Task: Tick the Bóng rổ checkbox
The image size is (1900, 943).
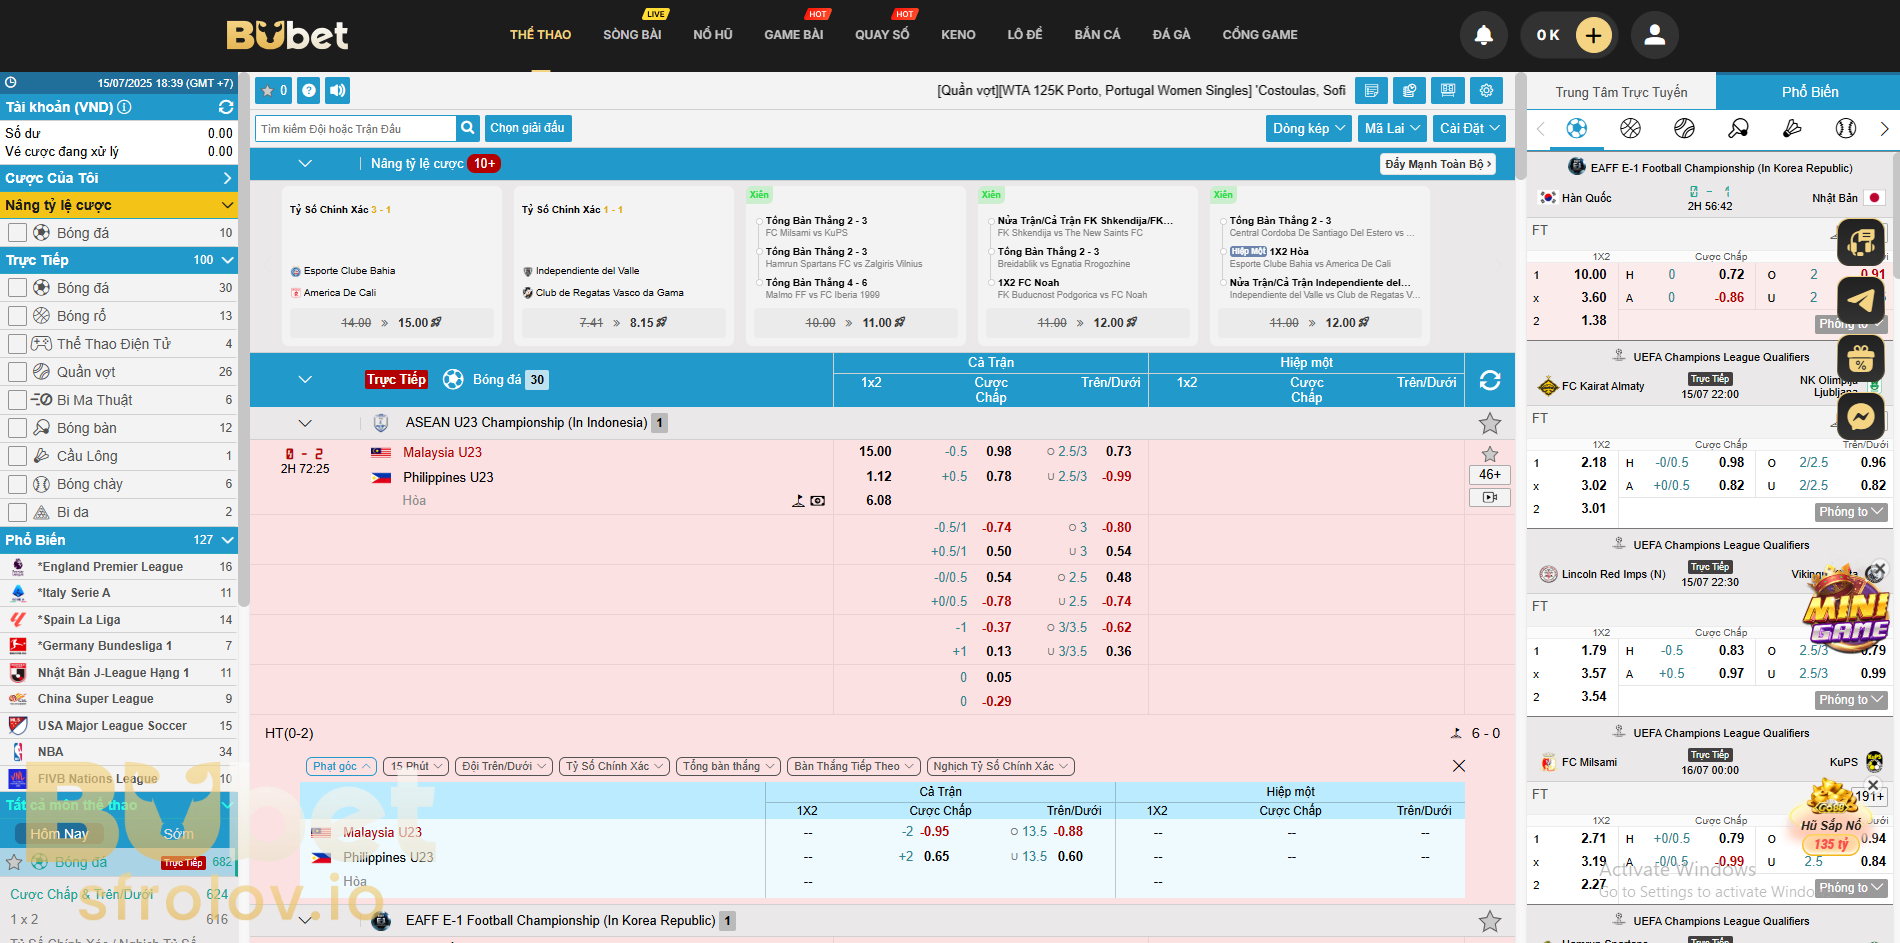Action: coord(17,316)
